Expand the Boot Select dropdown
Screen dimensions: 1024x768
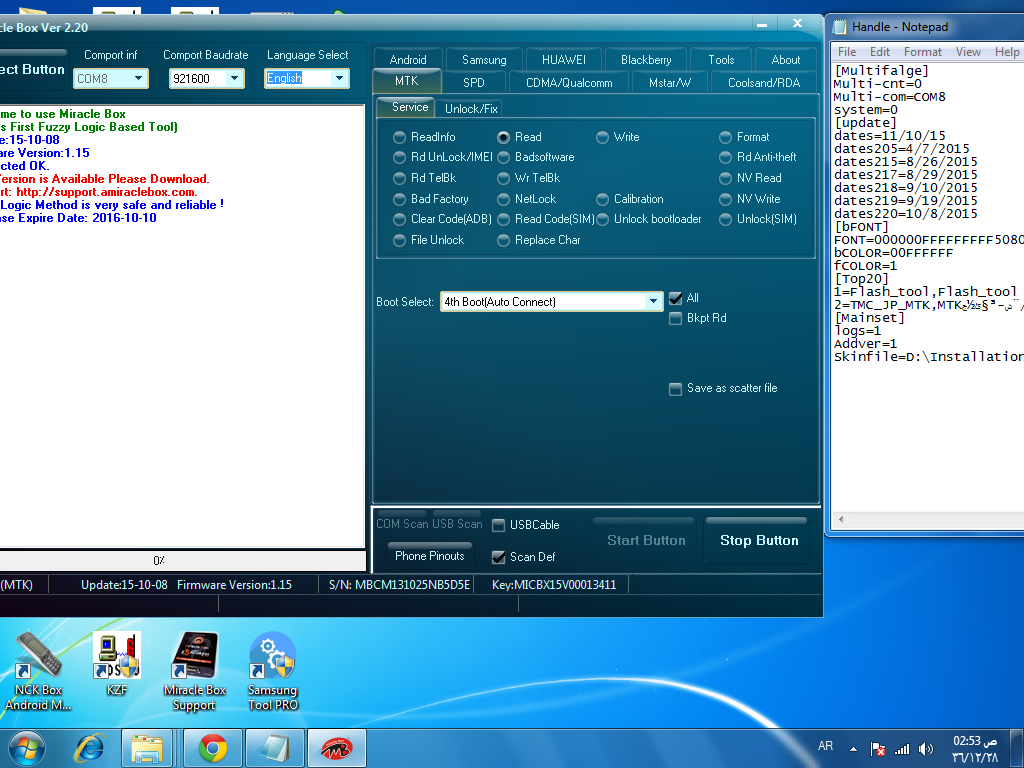click(652, 302)
